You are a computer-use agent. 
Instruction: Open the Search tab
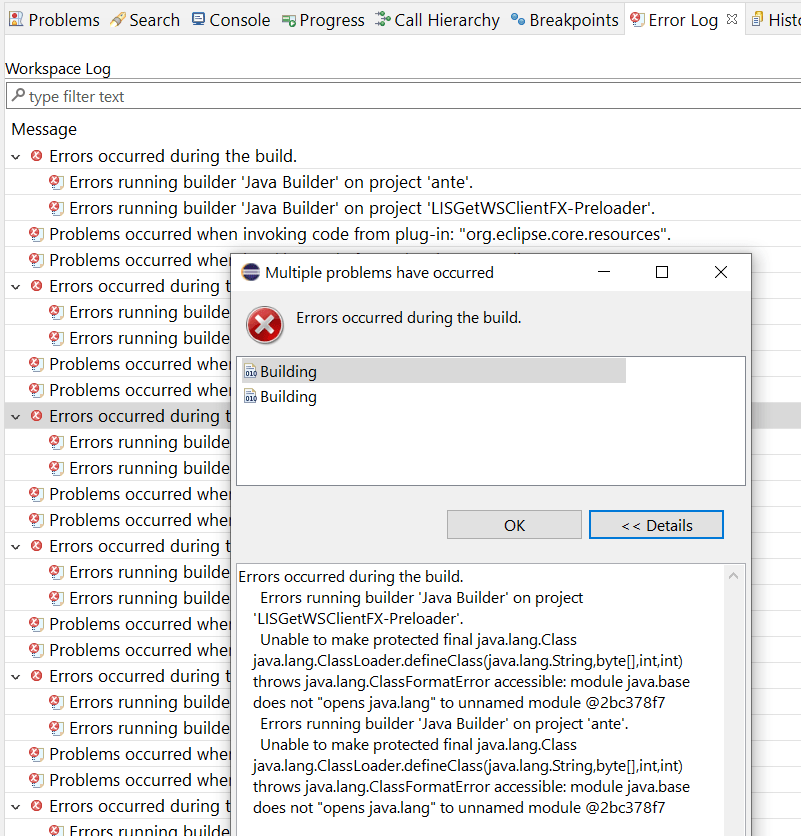click(145, 20)
